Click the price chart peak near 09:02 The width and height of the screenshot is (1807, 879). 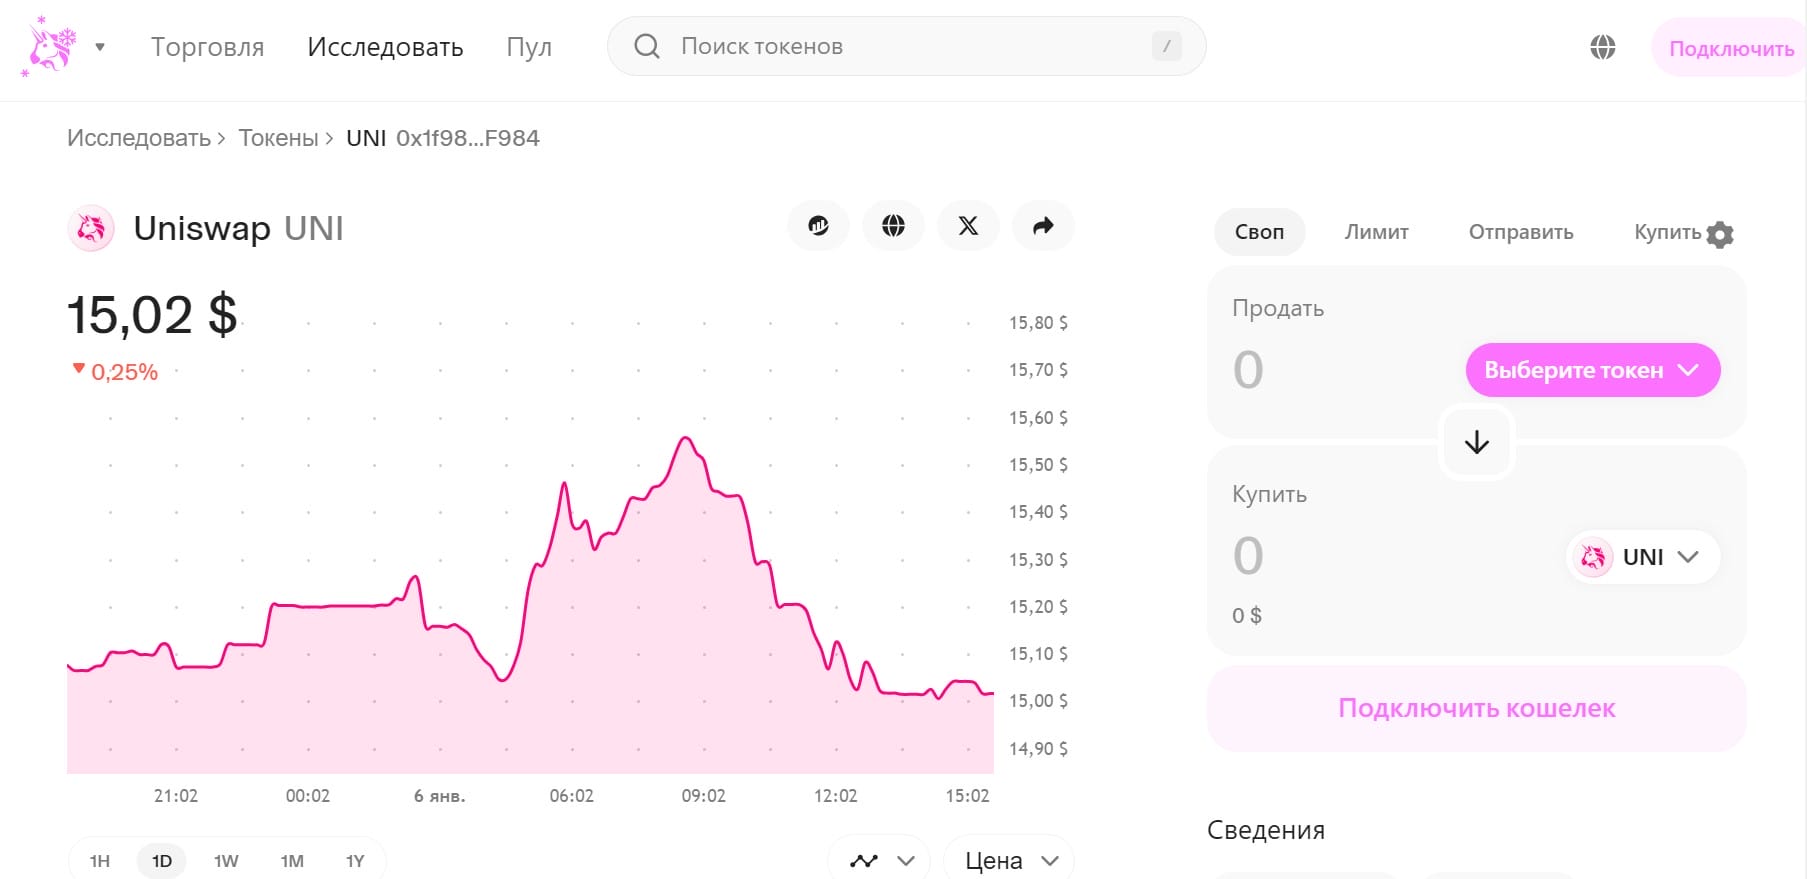click(x=686, y=438)
